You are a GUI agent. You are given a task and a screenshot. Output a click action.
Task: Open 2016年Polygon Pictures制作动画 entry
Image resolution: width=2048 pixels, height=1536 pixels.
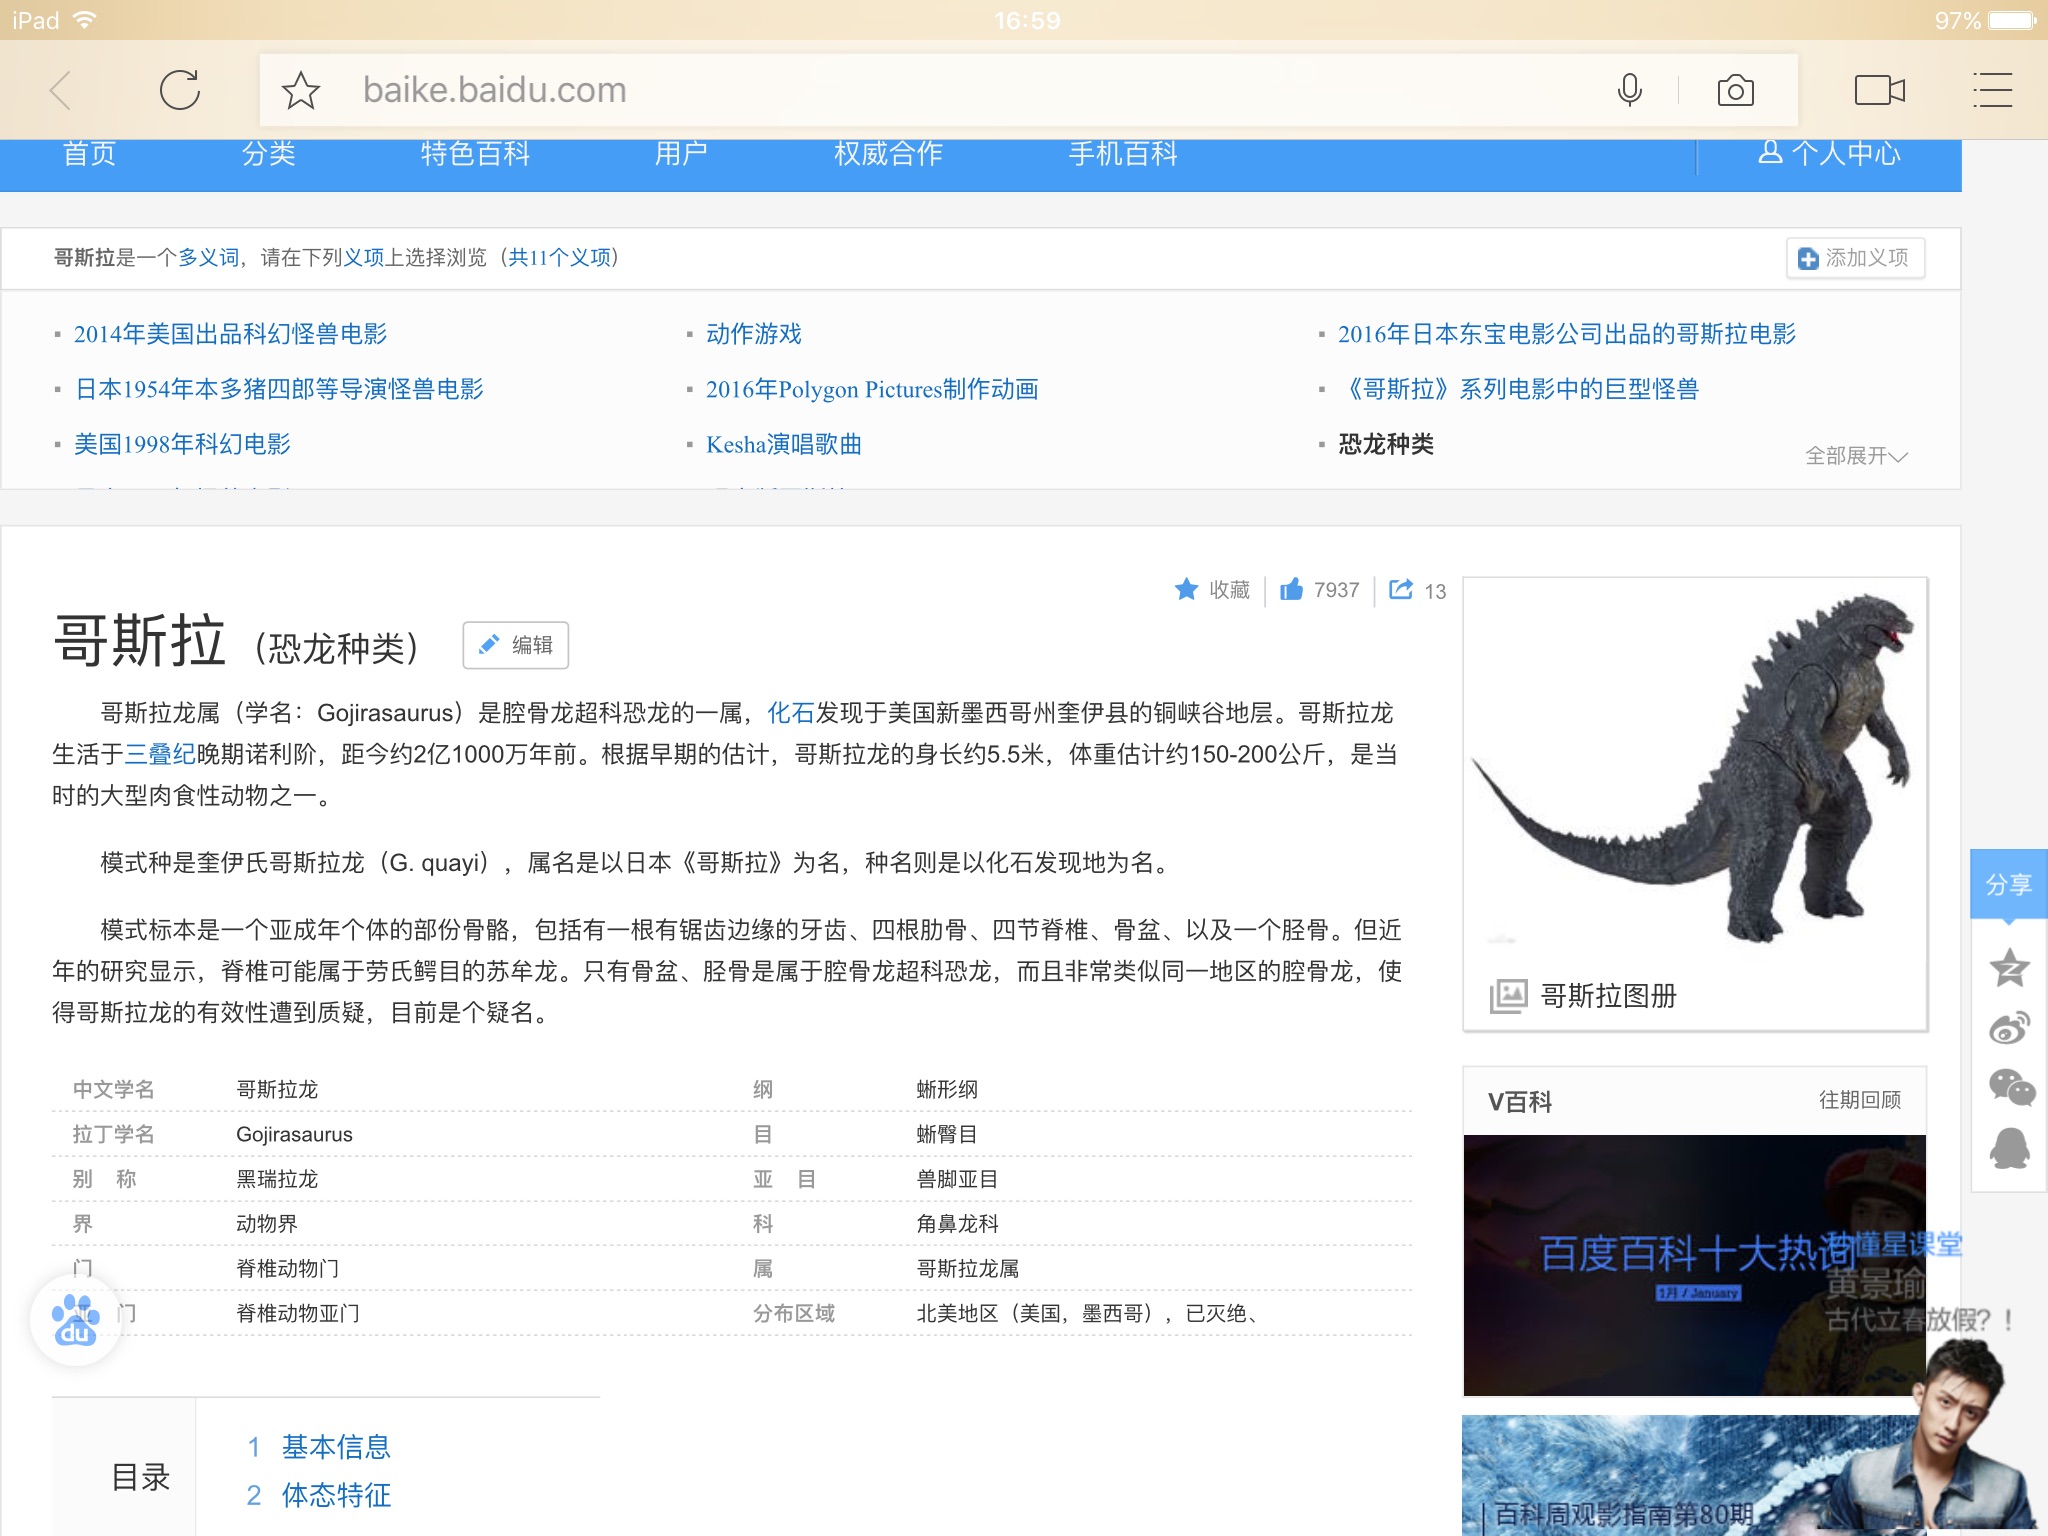tap(872, 389)
